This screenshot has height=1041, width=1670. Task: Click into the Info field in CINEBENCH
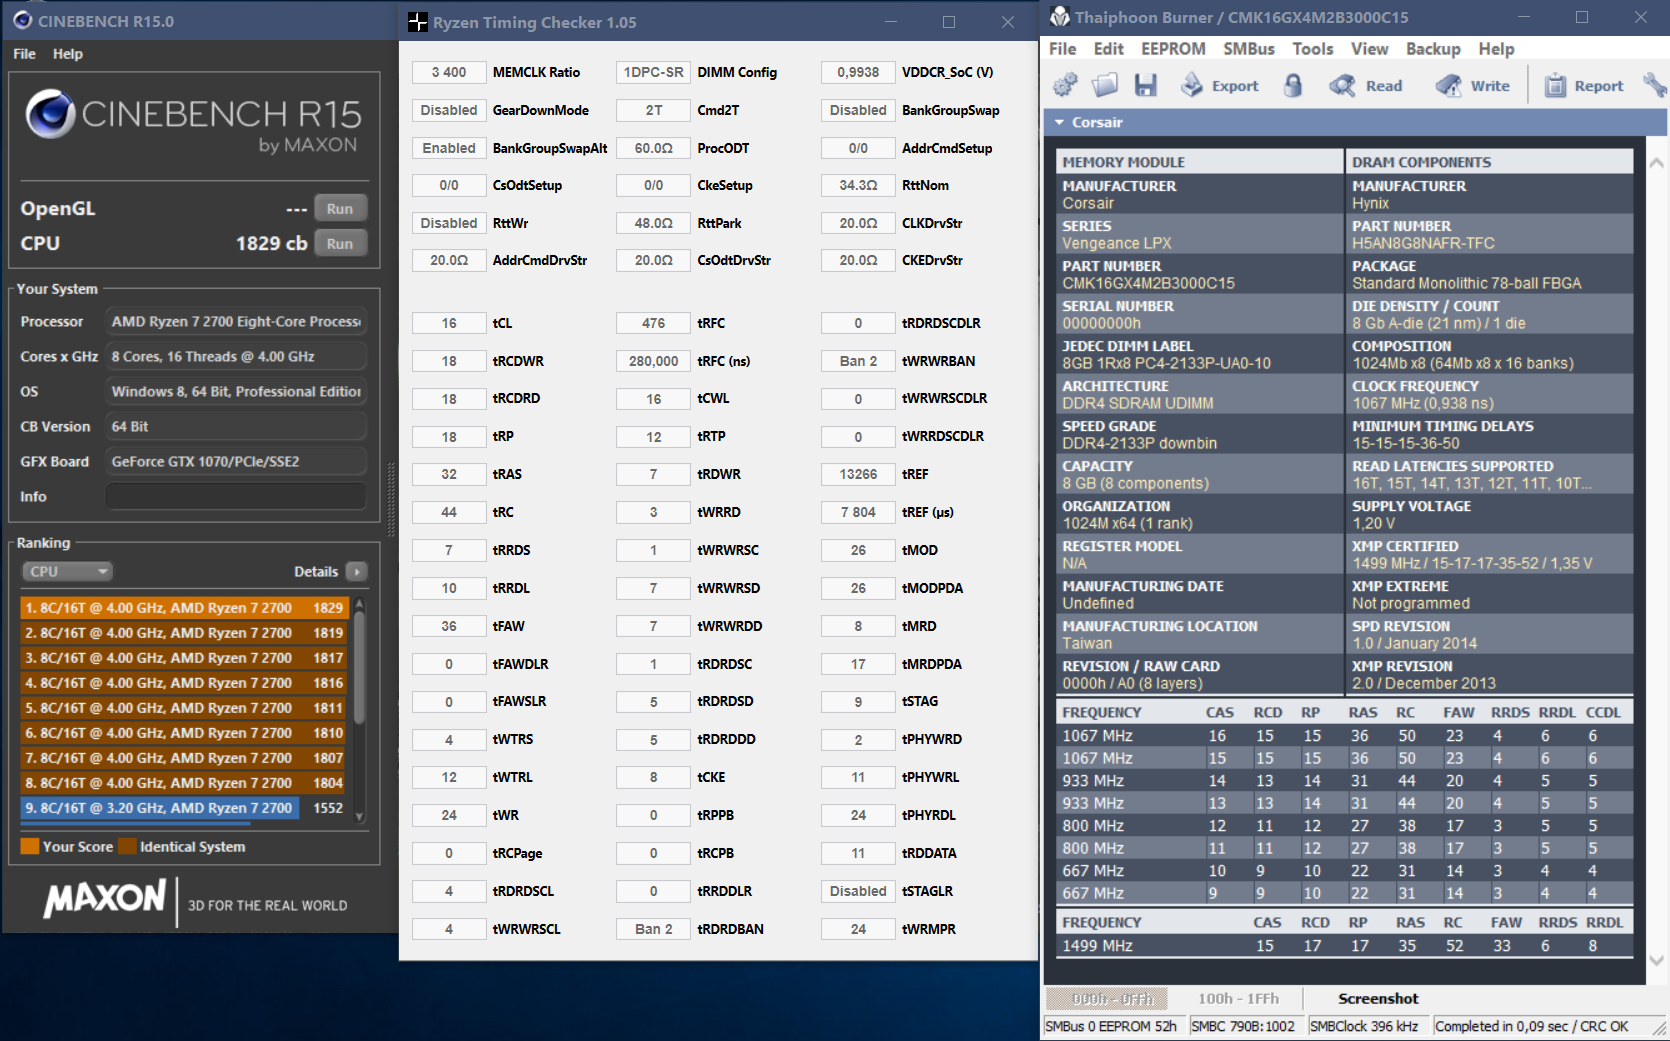click(x=236, y=496)
